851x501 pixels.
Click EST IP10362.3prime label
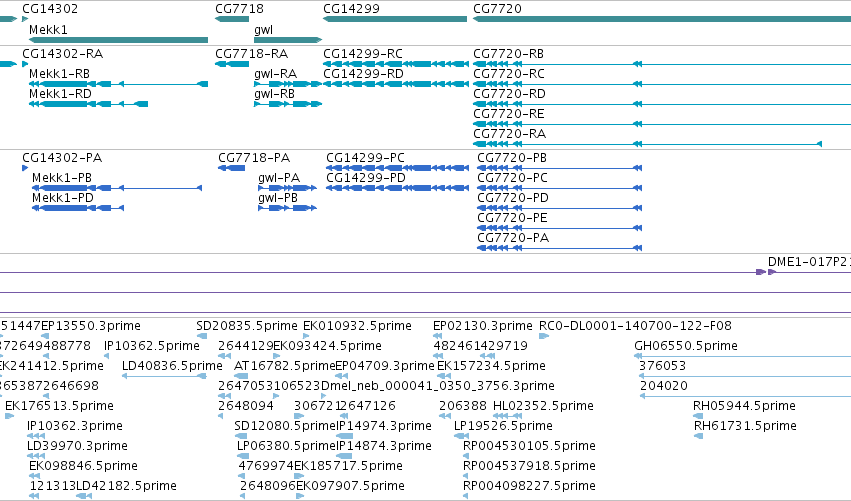pyautogui.click(x=75, y=427)
